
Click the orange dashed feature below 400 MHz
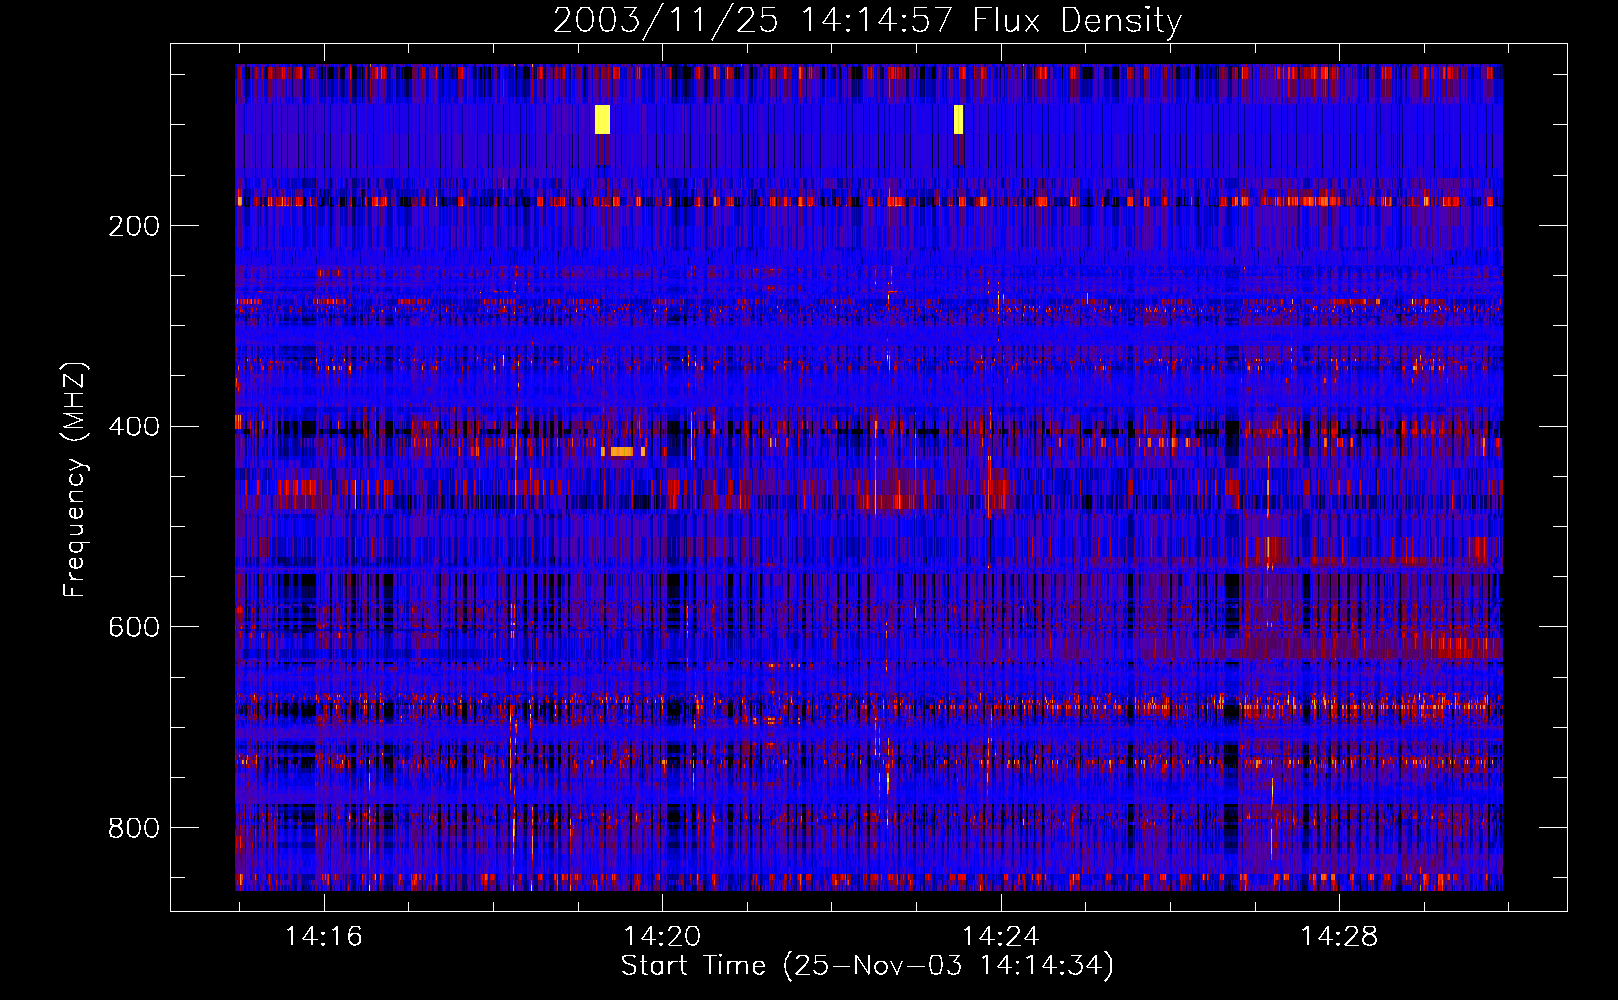[623, 452]
